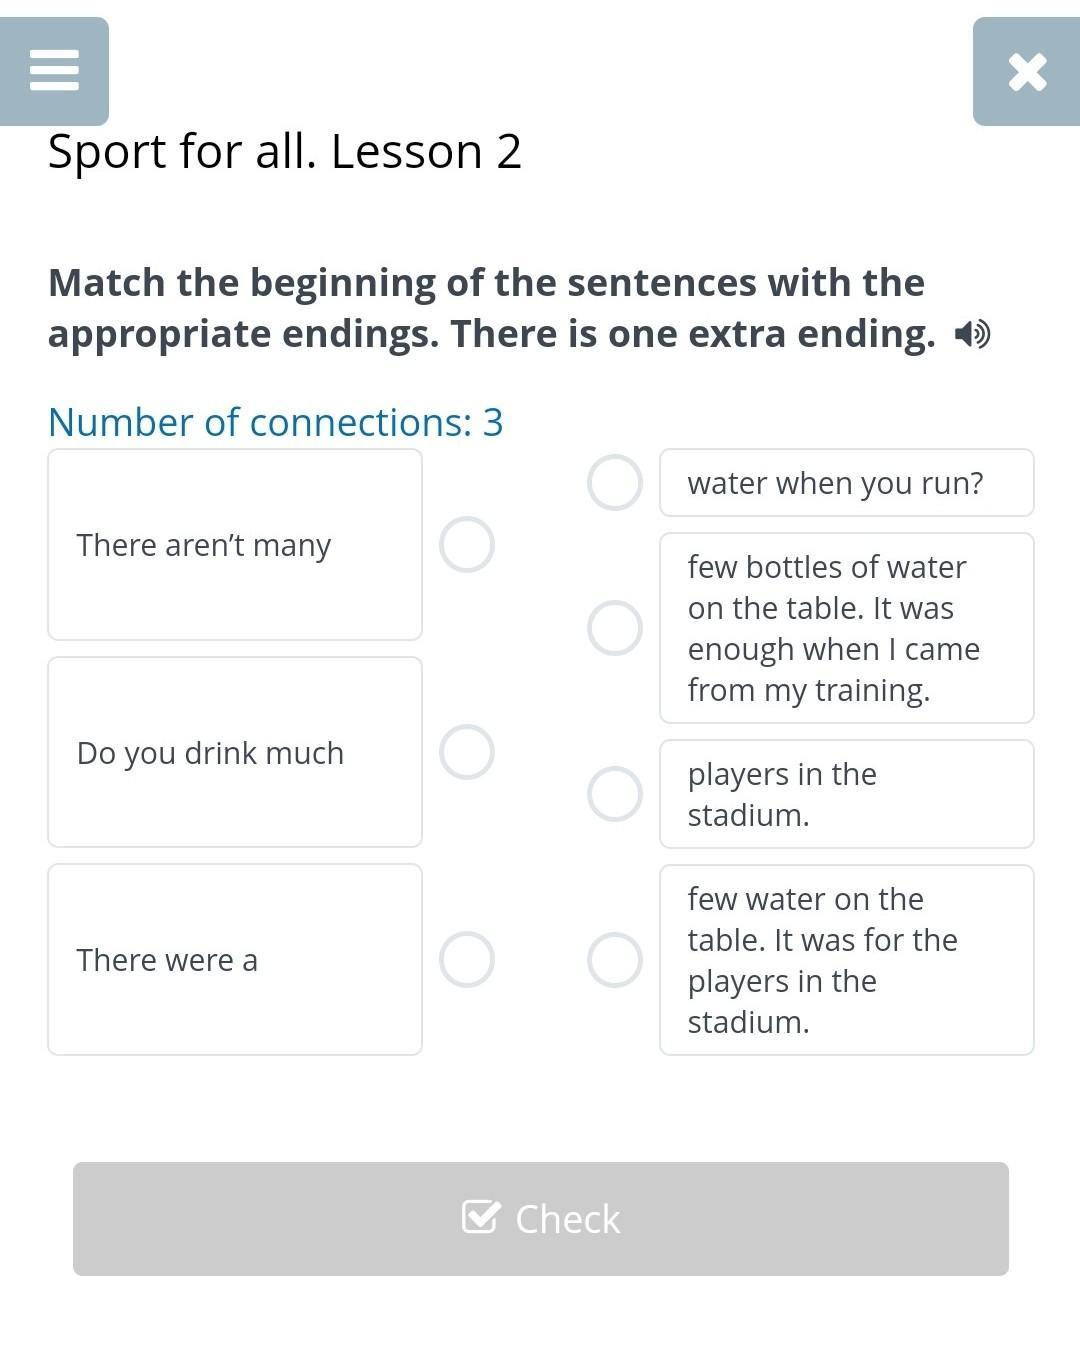This screenshot has height=1357, width=1080.
Task: Click the 'Do you drink much' sentence box
Action: [x=235, y=752]
